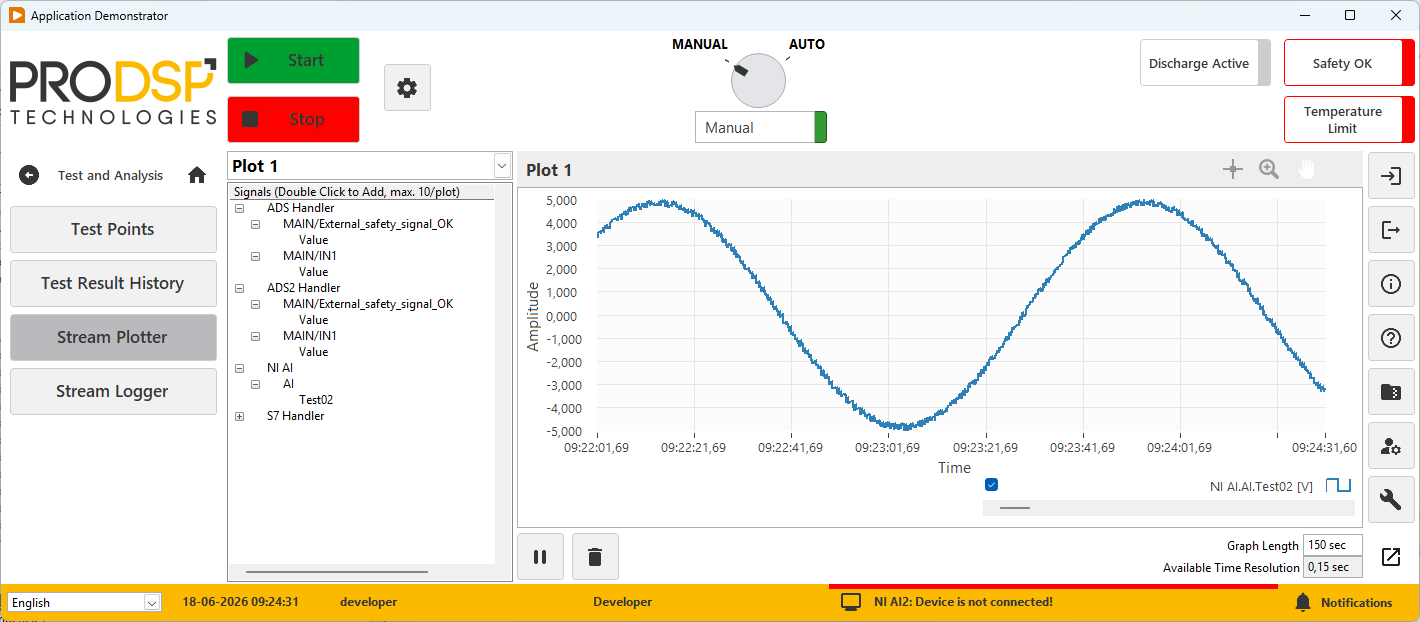
Task: Open the info icon in right sidebar
Action: [1391, 284]
